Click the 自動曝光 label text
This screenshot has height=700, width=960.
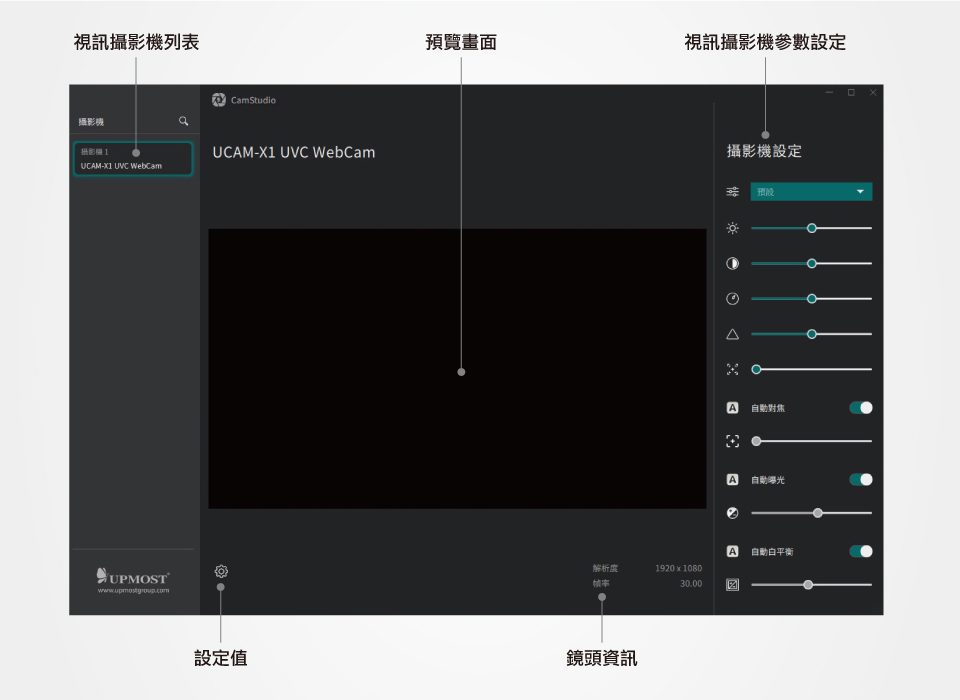768,480
